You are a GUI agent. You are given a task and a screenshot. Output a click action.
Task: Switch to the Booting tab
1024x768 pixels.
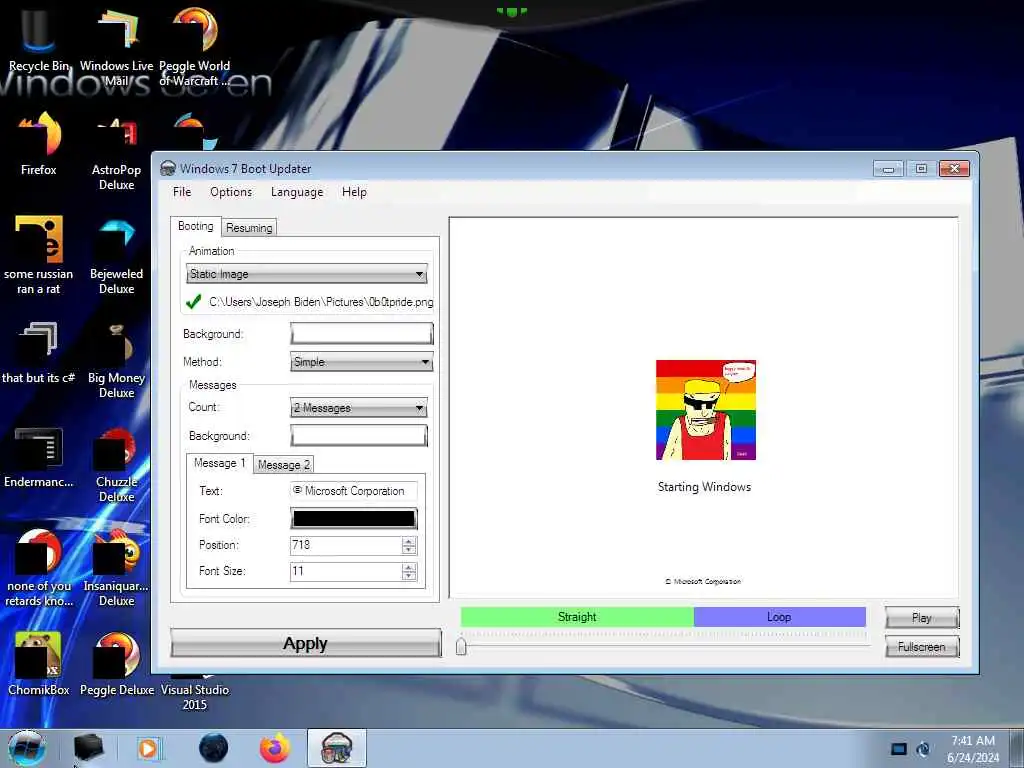195,226
